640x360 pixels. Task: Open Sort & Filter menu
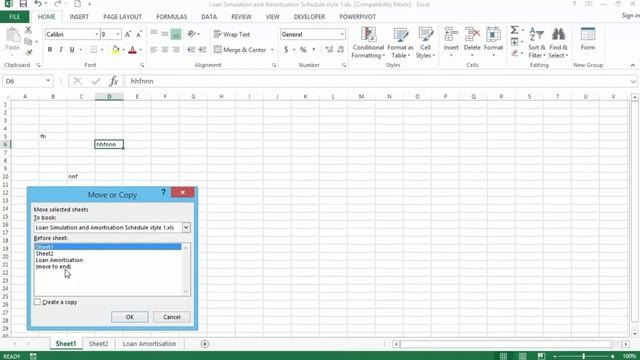tap(537, 43)
